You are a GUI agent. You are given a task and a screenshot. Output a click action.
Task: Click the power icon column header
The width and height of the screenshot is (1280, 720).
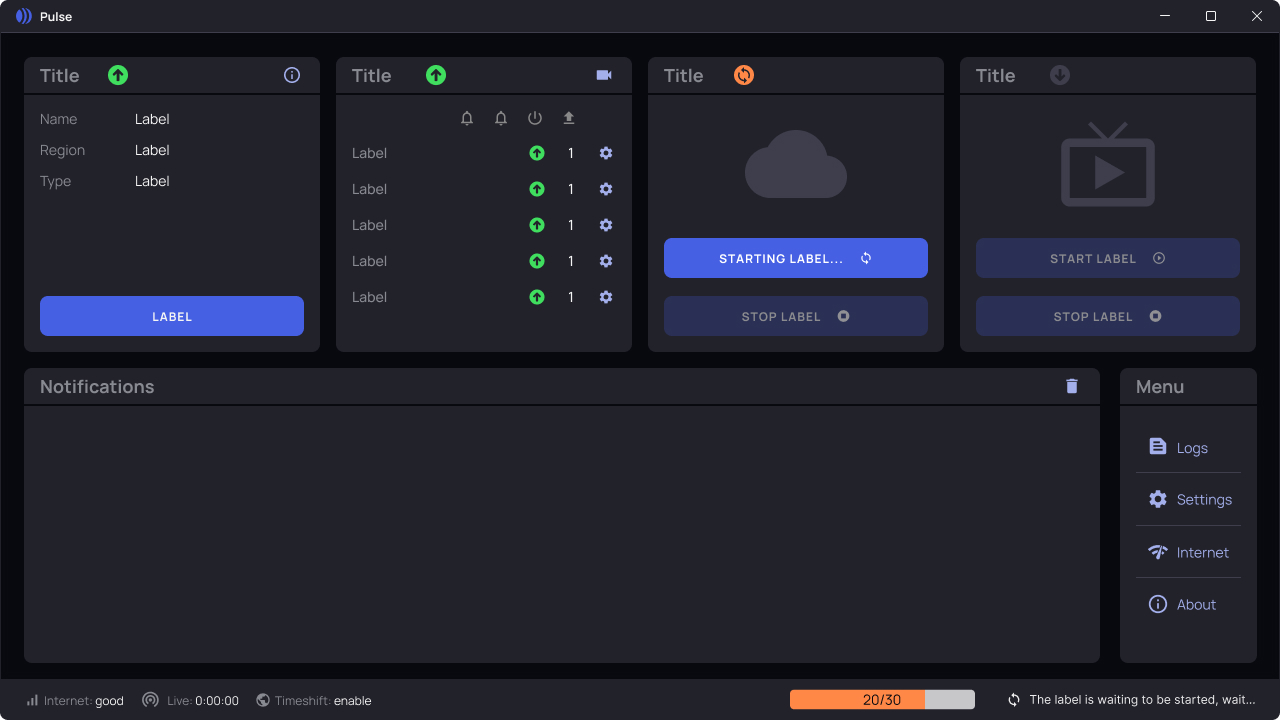point(535,118)
